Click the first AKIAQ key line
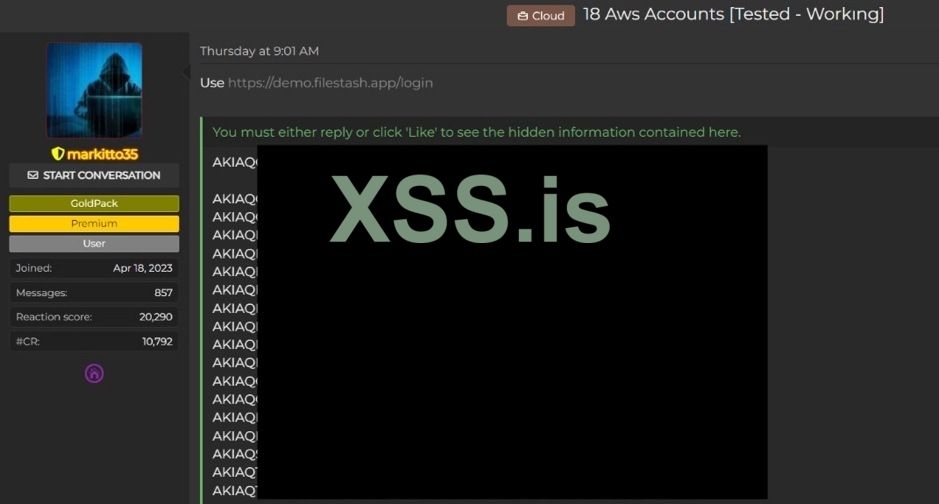Viewport: 939px width, 504px height. pyautogui.click(x=235, y=162)
